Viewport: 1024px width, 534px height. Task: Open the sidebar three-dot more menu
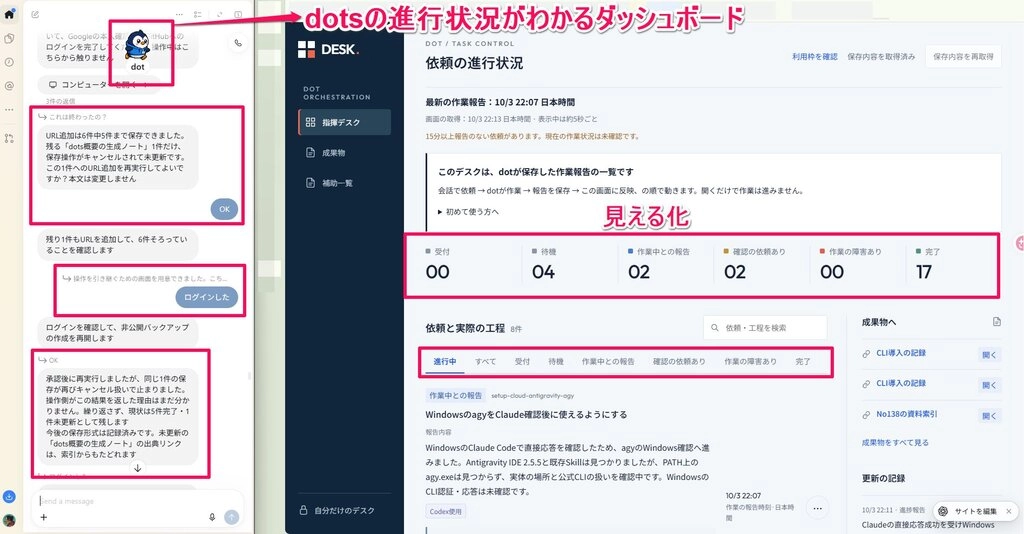[9, 110]
